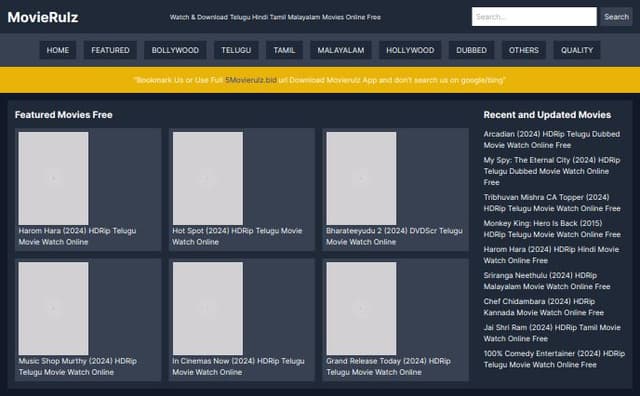Click the site tagline Watch & Download text
Viewport: 640px width, 396px height.
click(275, 17)
